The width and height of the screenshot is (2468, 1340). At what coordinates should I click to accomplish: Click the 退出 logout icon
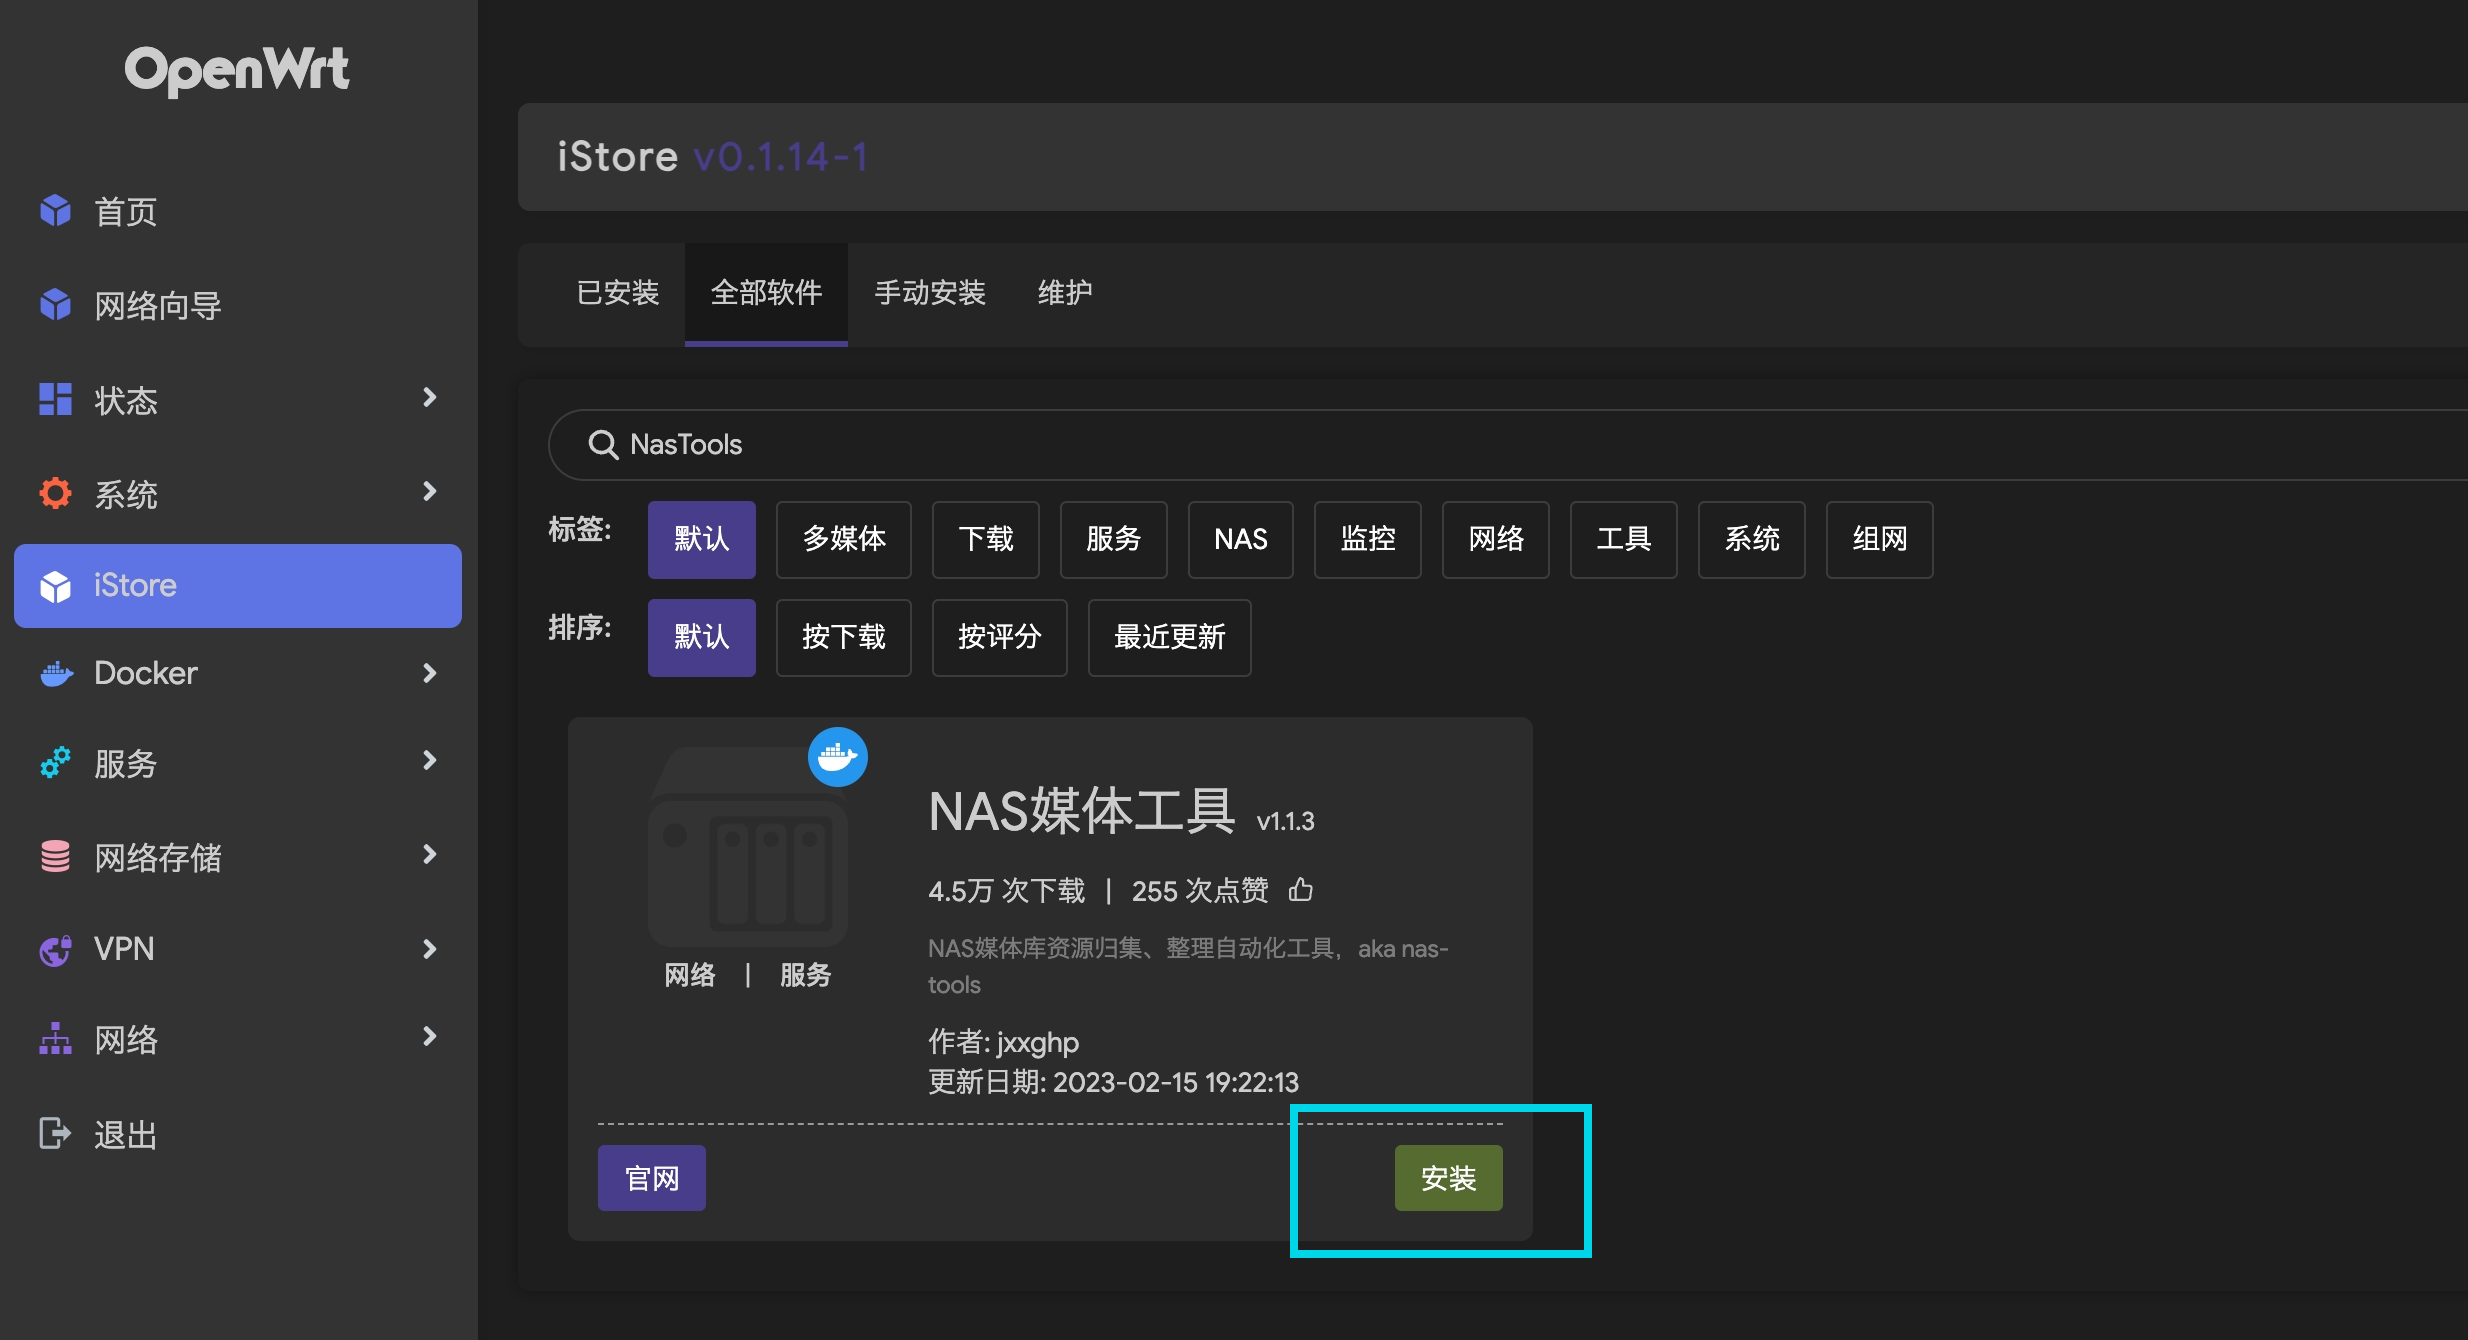tap(55, 1133)
